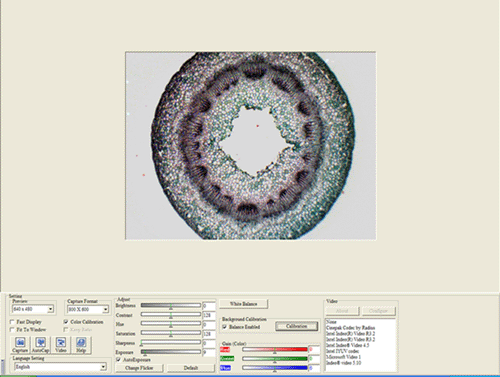Select 'Intel IYUV codec' in list
The height and width of the screenshot is (377, 500).
pyautogui.click(x=342, y=351)
